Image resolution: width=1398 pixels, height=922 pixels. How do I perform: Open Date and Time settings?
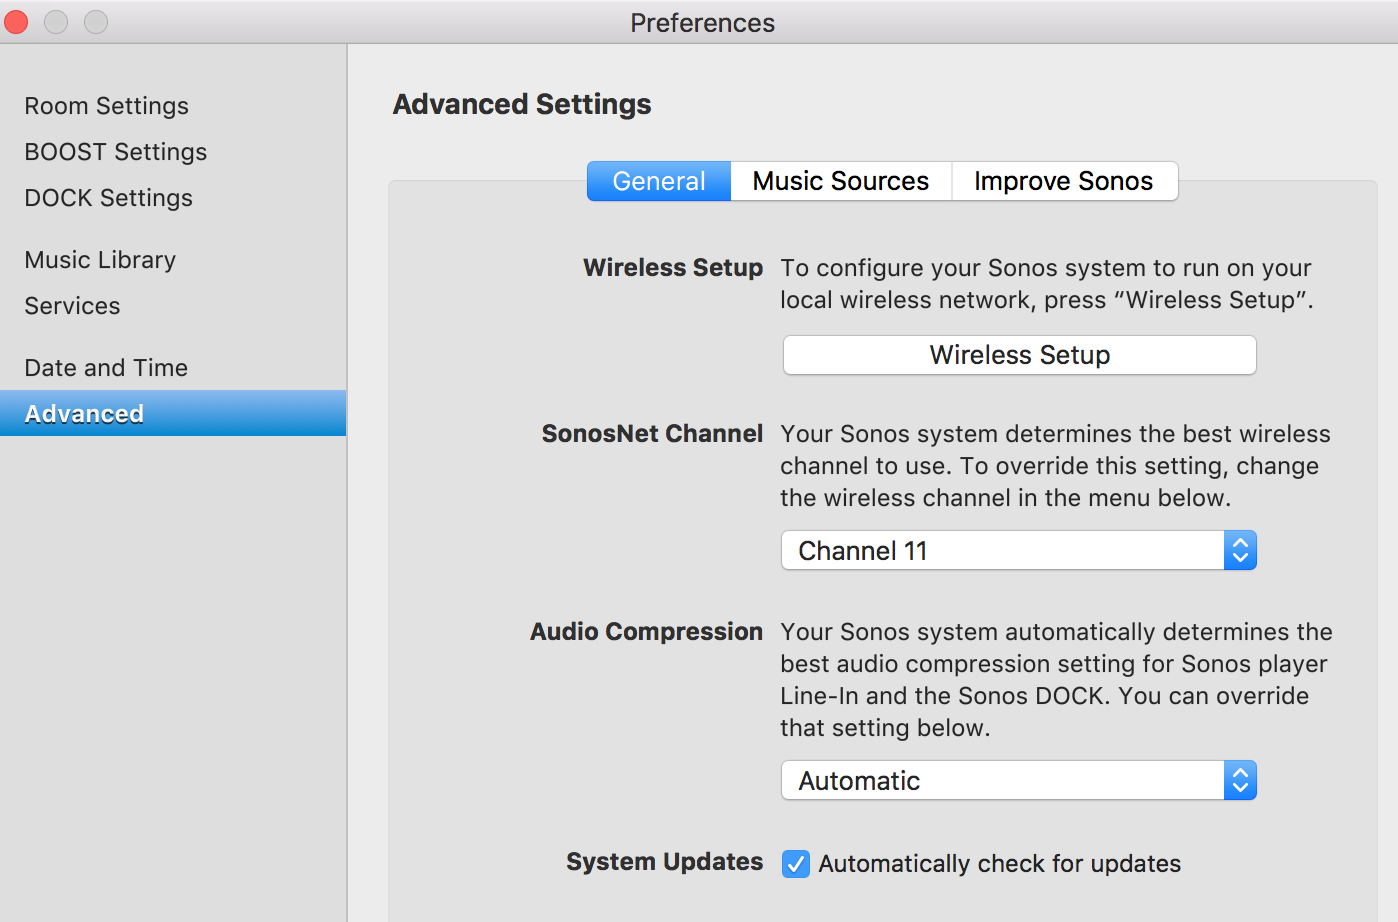click(106, 368)
